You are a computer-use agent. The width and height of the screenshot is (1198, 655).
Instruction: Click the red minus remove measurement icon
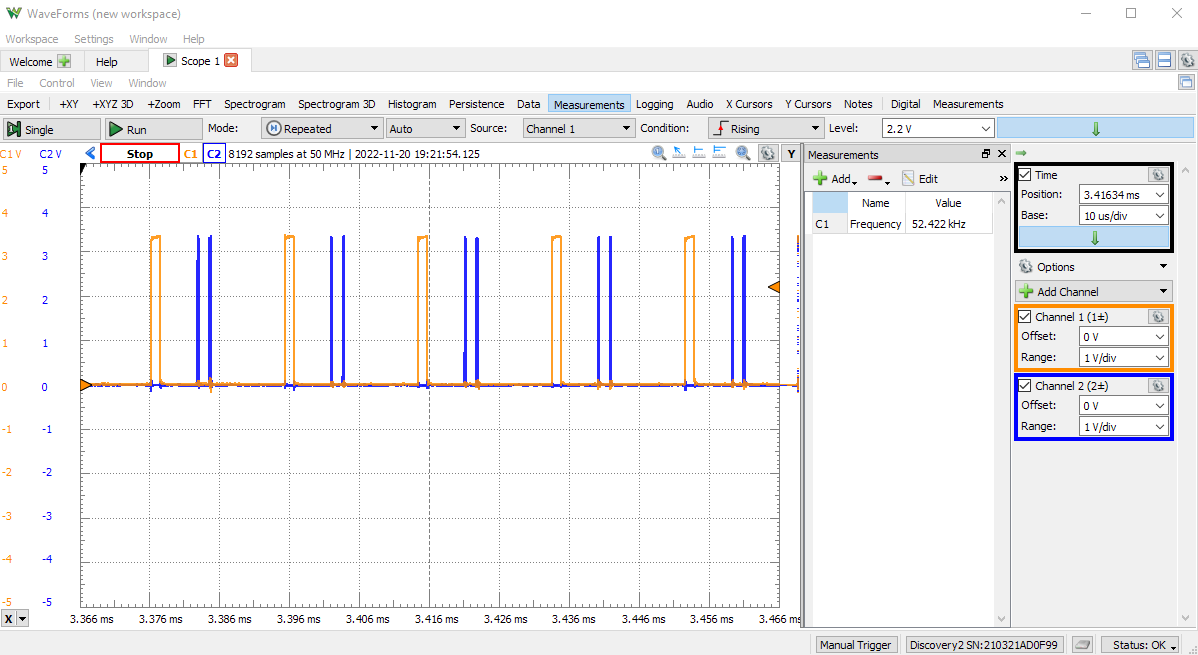point(878,179)
